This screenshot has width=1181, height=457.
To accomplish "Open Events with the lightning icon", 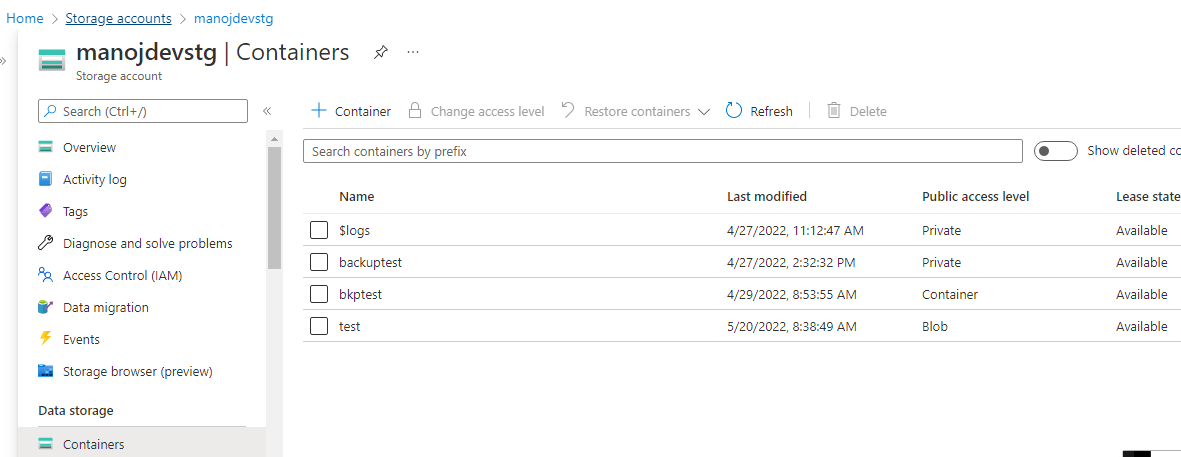I will pos(80,340).
